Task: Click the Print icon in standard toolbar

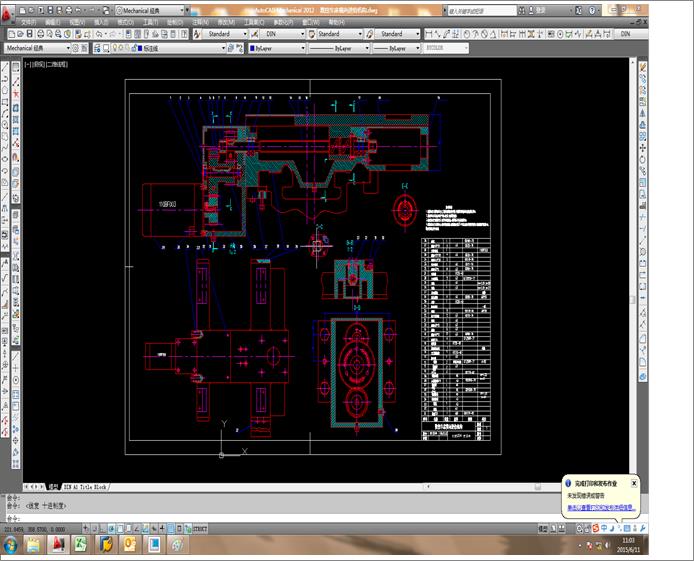Action: [40, 34]
